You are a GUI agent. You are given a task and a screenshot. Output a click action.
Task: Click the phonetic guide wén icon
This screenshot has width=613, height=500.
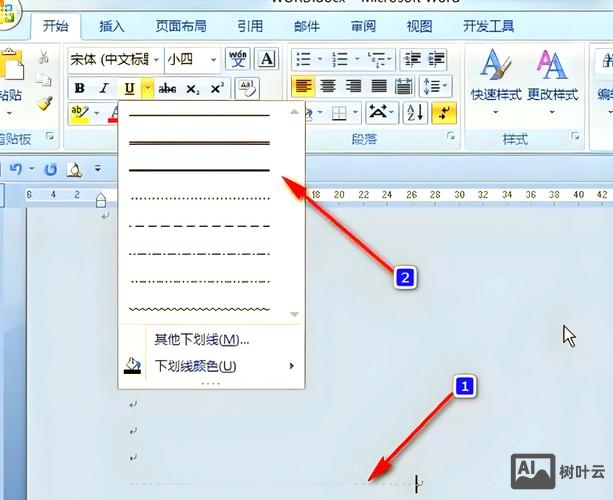coord(238,59)
